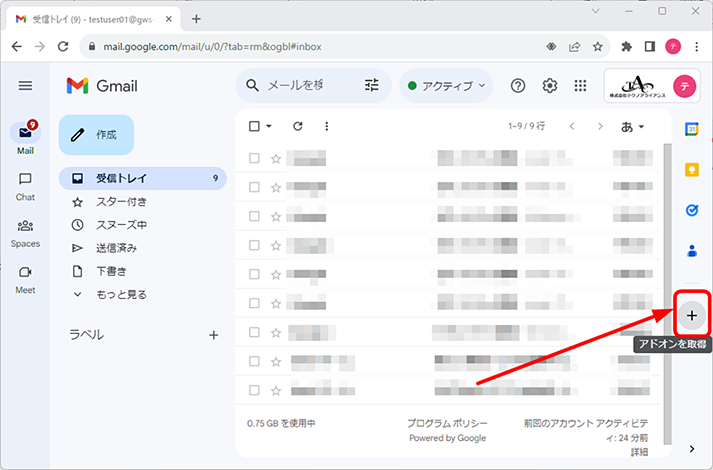Star the first email
Viewport: 713px width, 470px height.
tap(276, 158)
